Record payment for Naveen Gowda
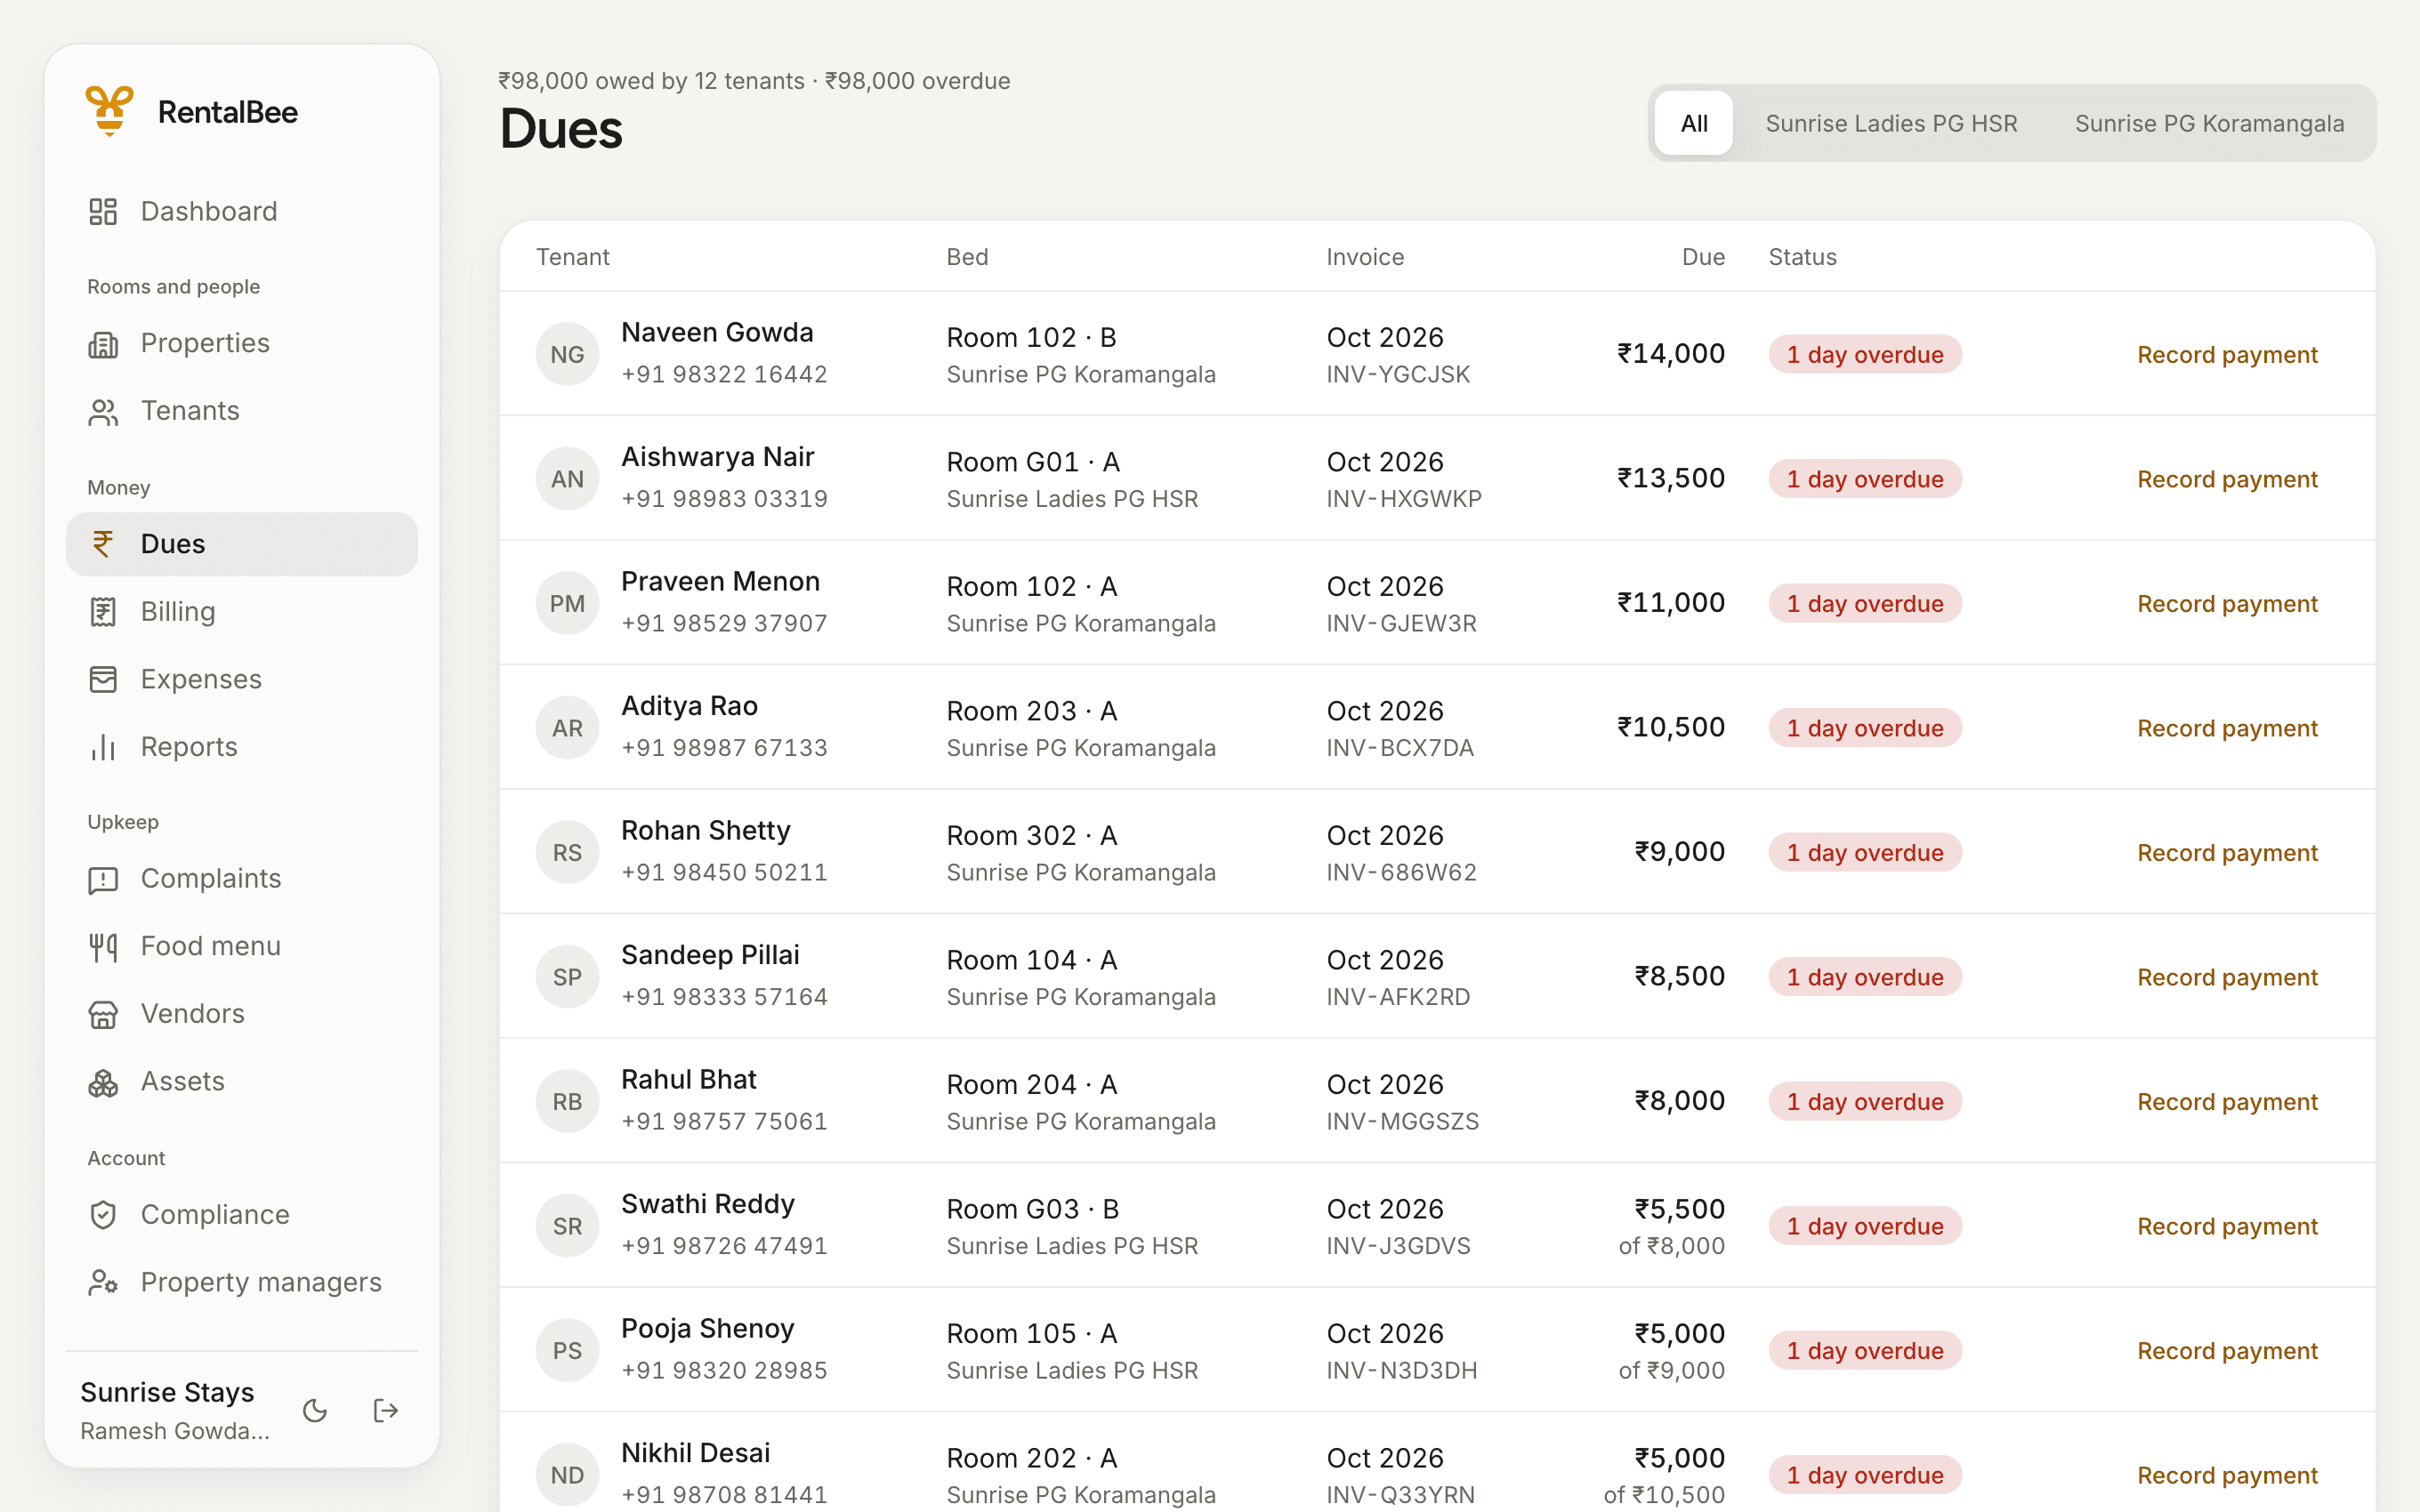This screenshot has height=1512, width=2420. click(x=2227, y=355)
